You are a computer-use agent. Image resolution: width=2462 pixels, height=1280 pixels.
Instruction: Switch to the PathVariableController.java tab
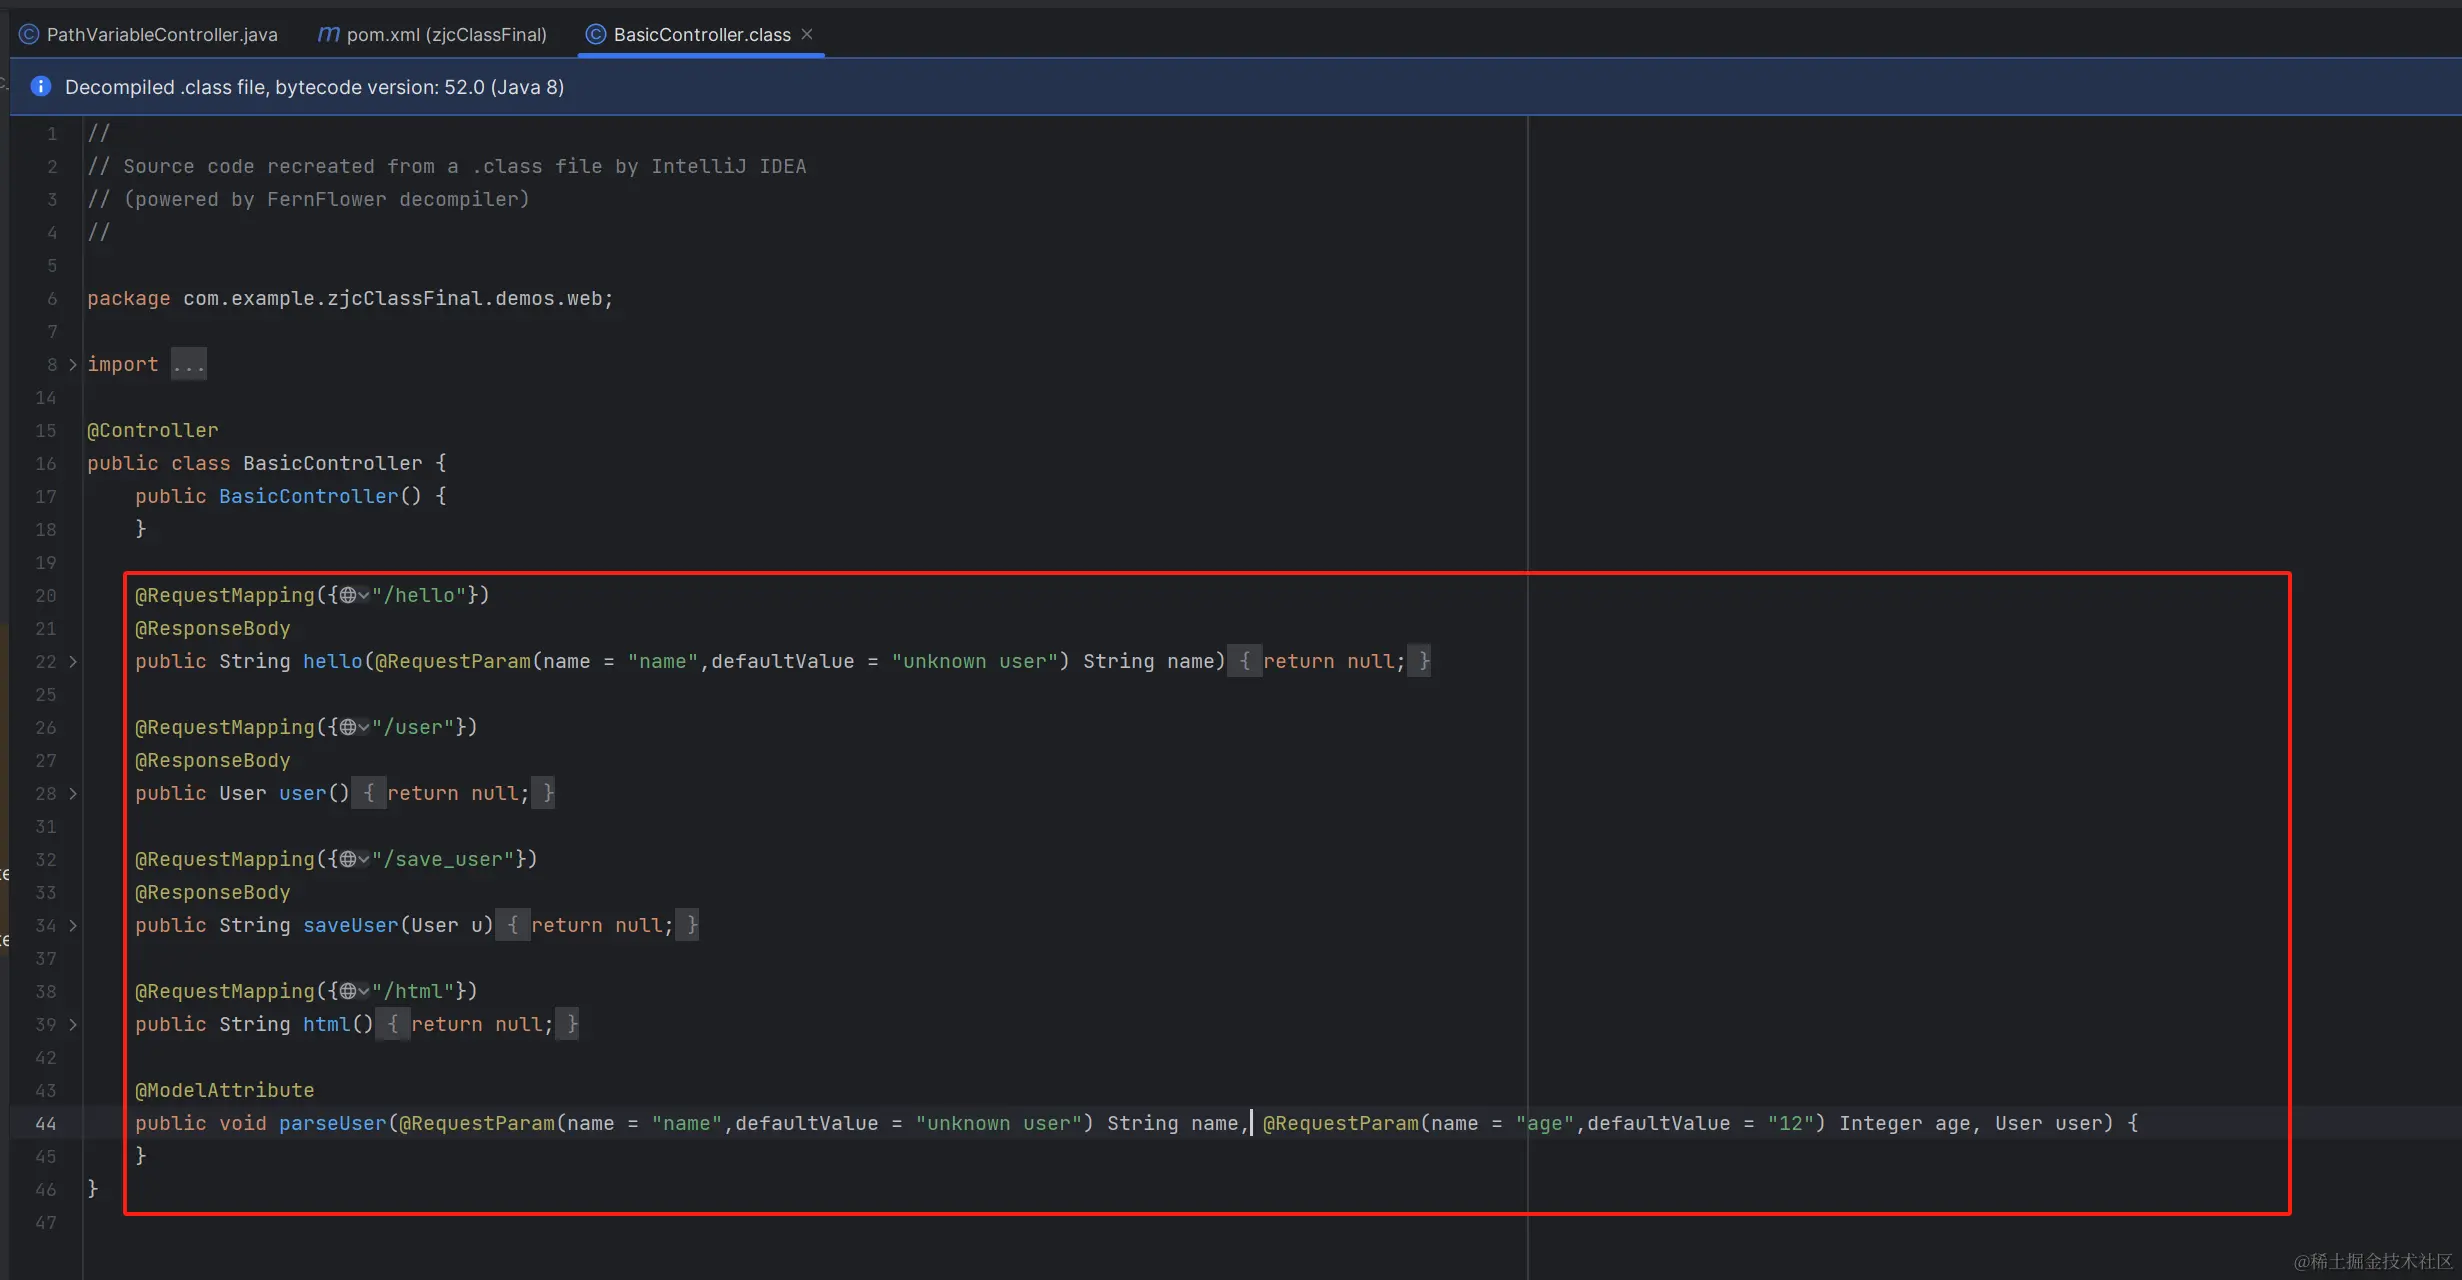162,34
